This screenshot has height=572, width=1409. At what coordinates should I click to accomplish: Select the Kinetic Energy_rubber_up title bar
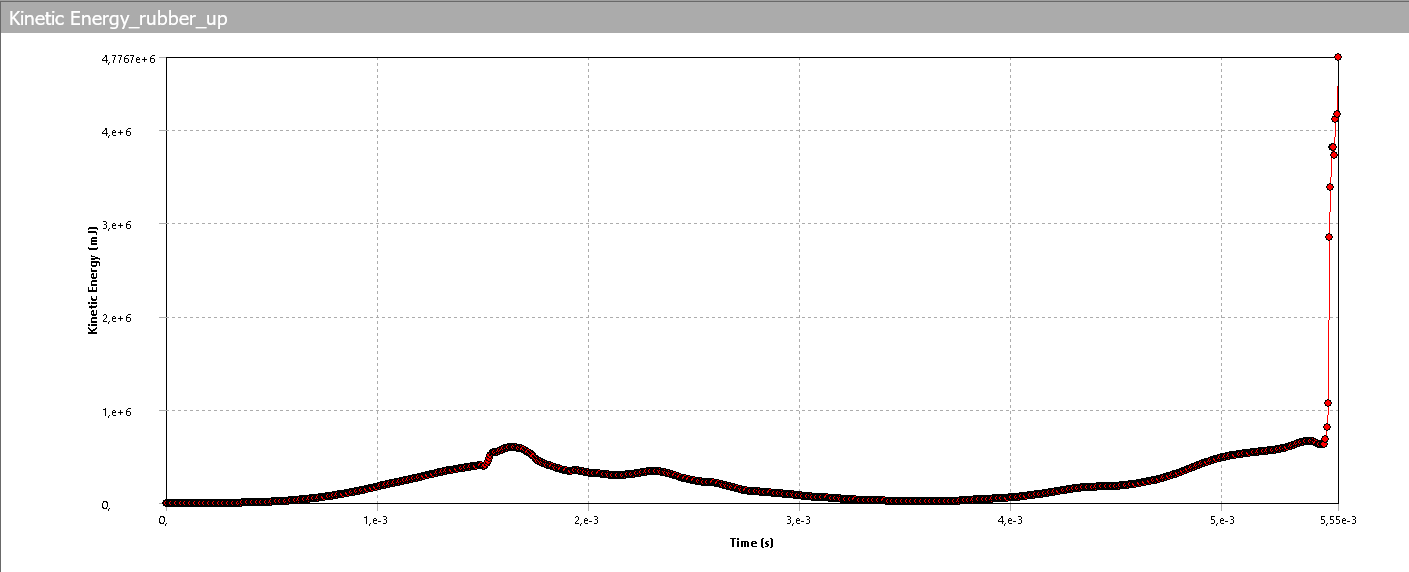[x=704, y=17]
